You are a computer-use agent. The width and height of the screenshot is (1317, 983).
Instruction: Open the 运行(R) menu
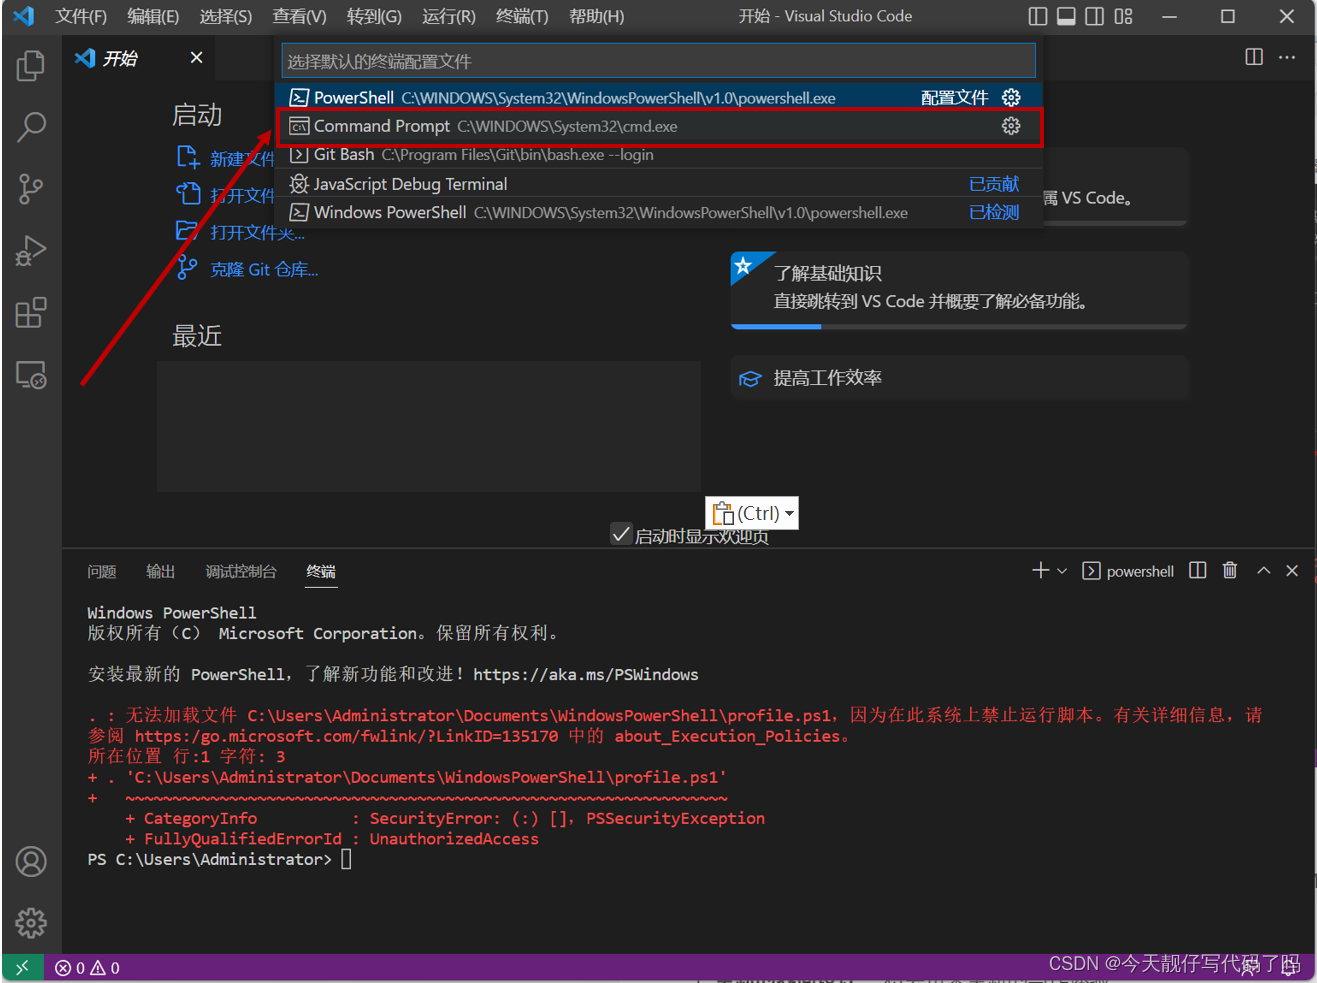click(x=449, y=16)
